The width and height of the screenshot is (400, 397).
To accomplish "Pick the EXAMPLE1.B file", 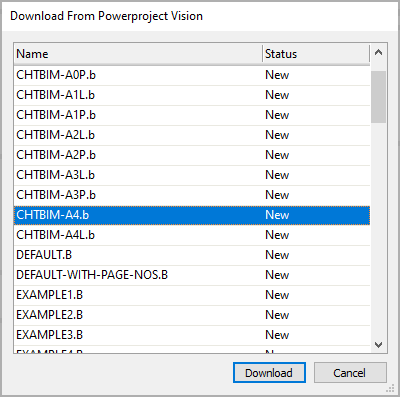I will click(x=192, y=295).
